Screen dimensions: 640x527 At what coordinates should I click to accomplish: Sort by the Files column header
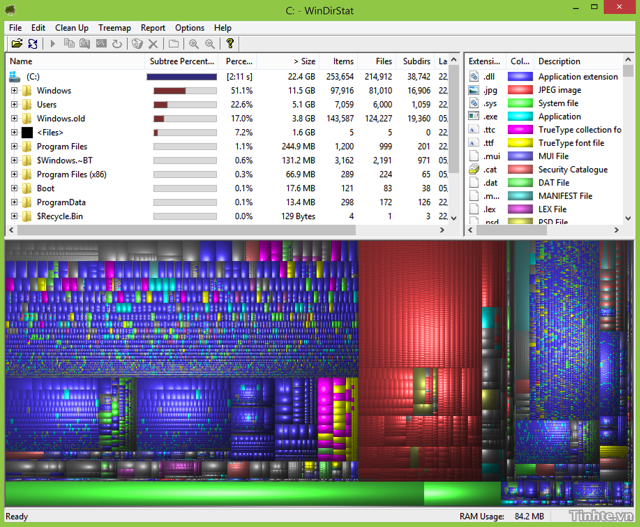coord(377,61)
